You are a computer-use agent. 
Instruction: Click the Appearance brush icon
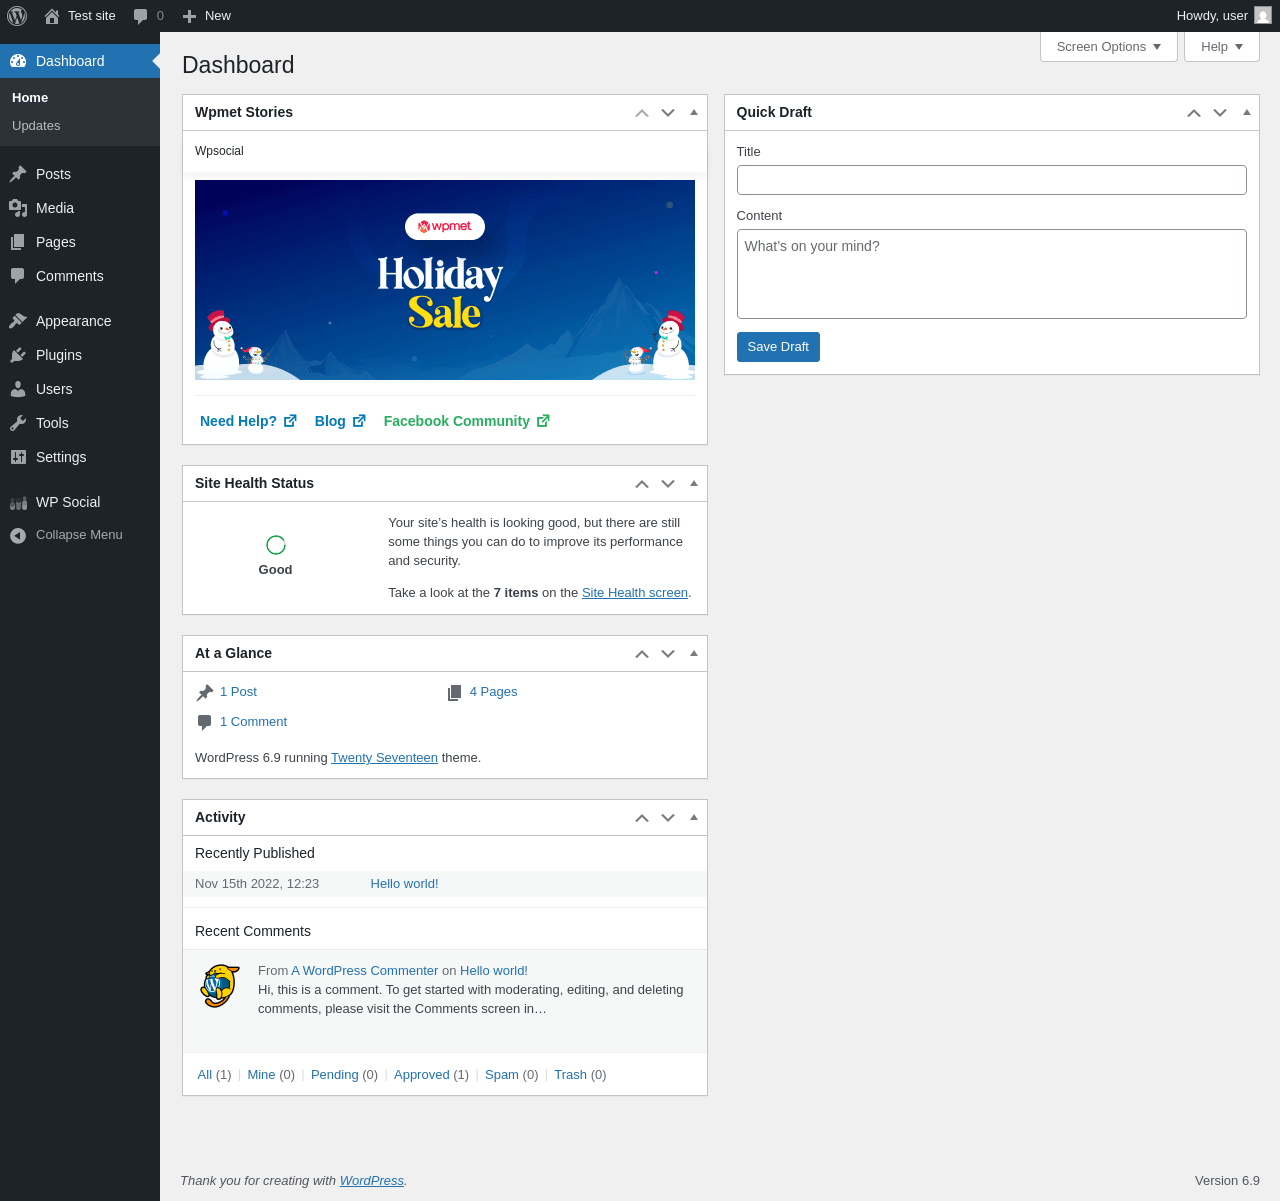pyautogui.click(x=18, y=321)
